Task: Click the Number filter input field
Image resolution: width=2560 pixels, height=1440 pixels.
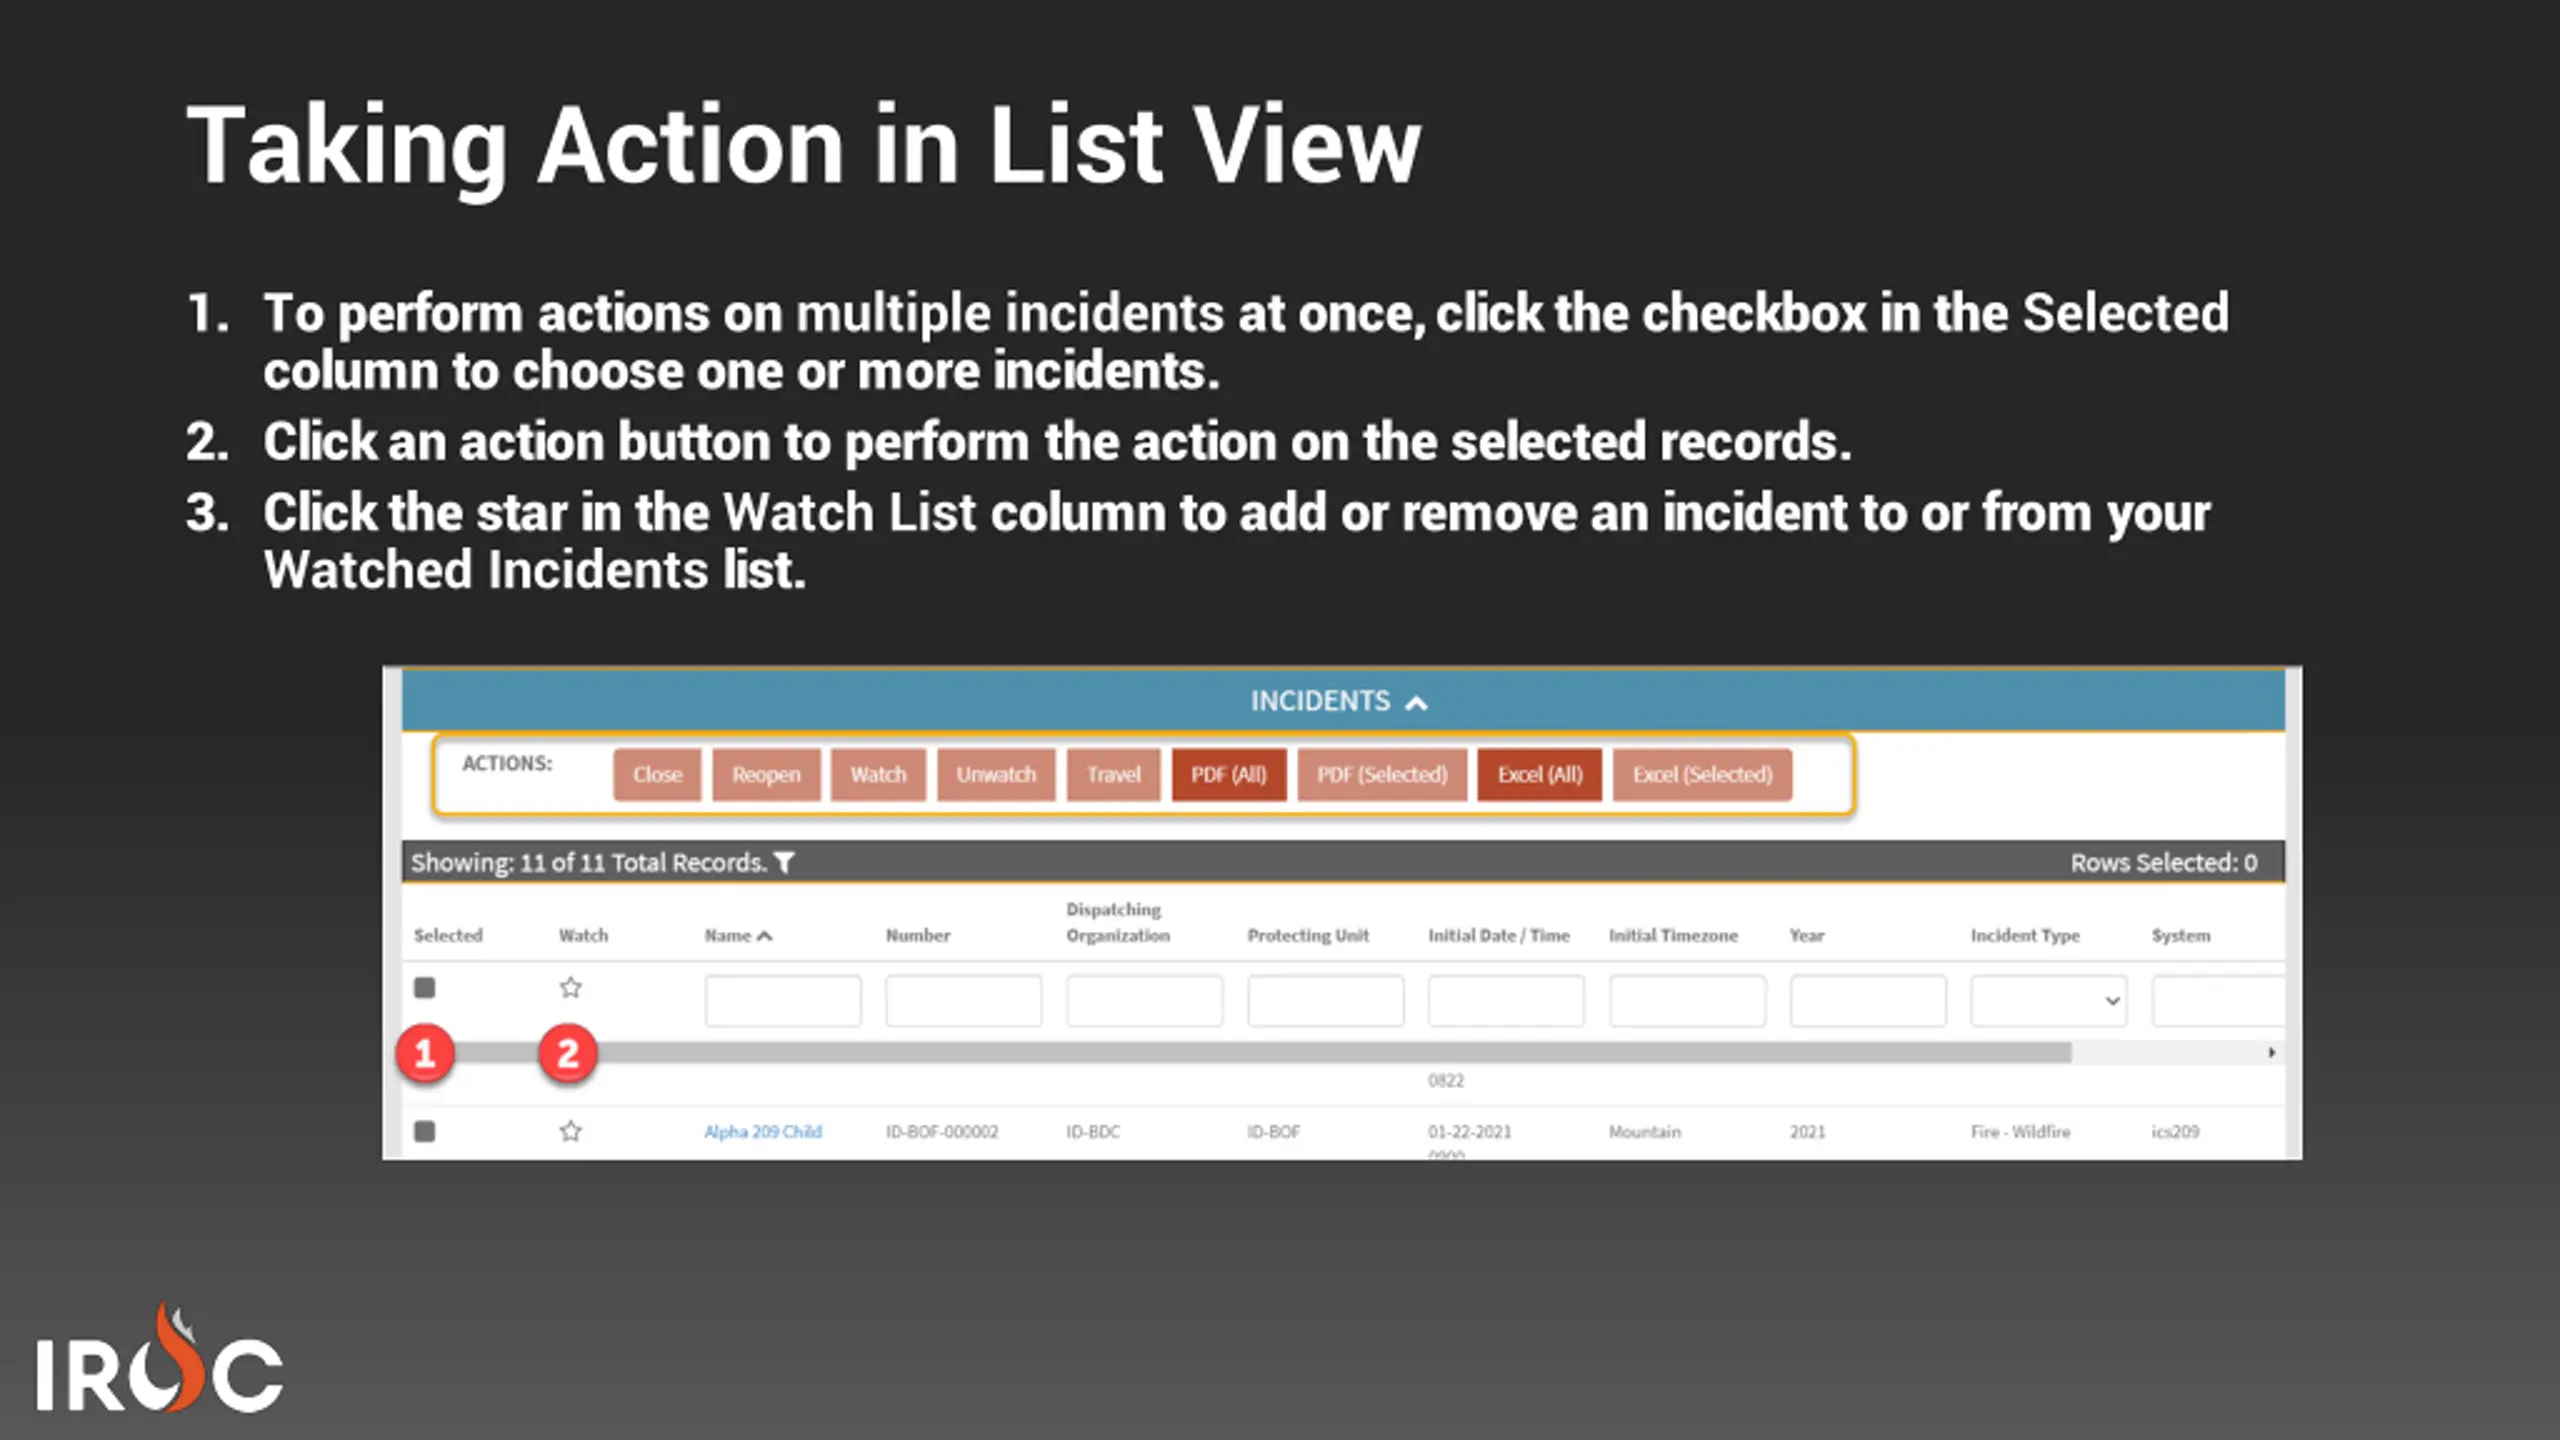Action: (x=963, y=1001)
